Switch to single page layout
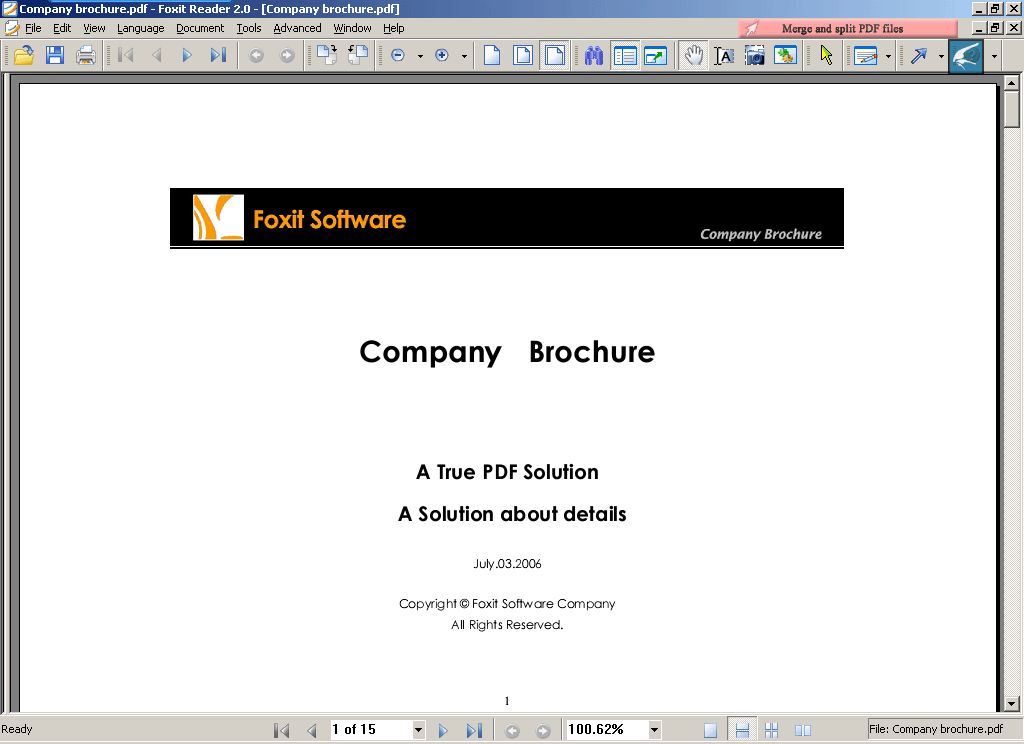1024x744 pixels. pyautogui.click(x=711, y=730)
